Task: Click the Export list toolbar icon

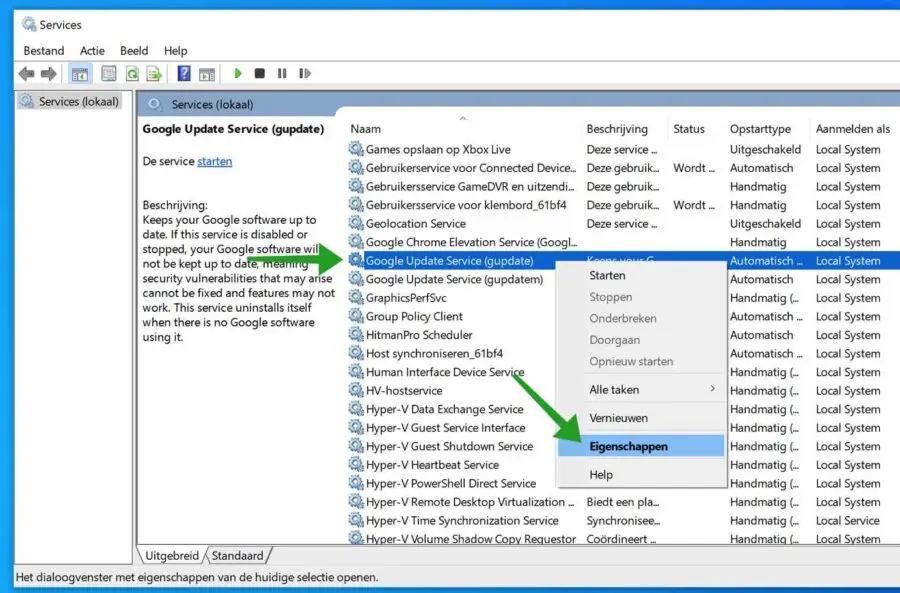Action: (x=154, y=73)
